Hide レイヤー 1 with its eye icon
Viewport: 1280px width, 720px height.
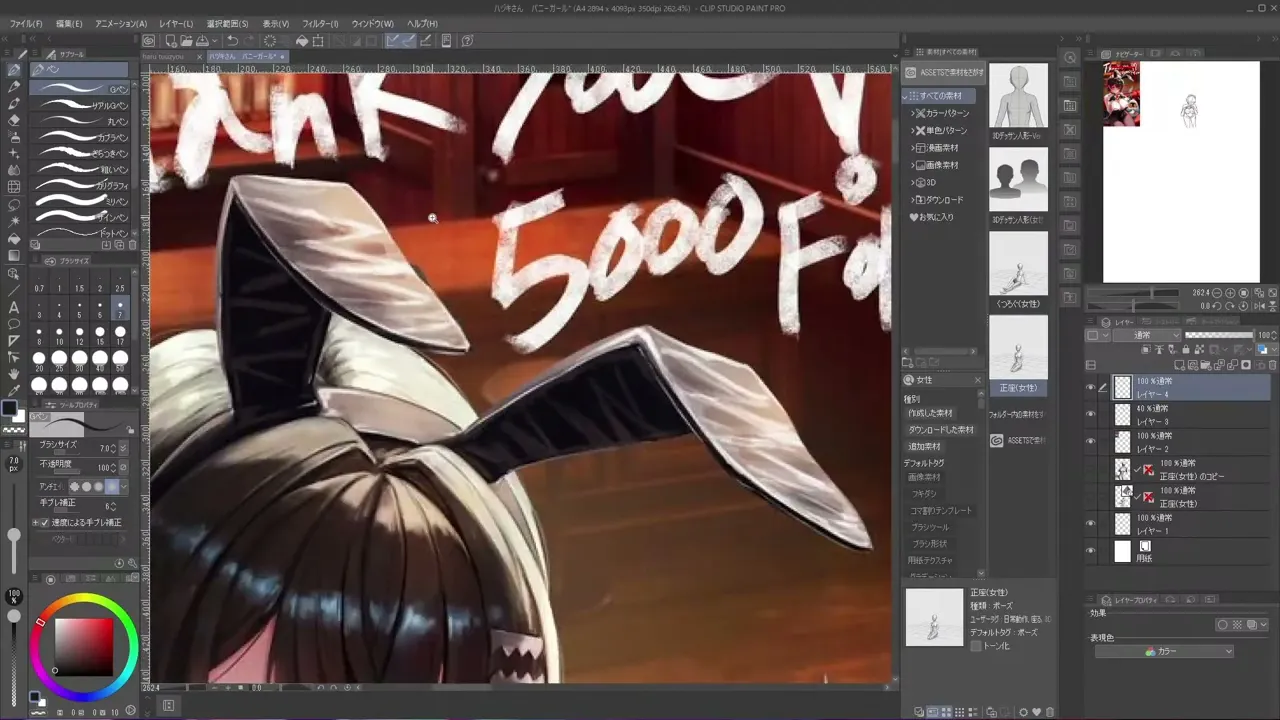point(1090,523)
